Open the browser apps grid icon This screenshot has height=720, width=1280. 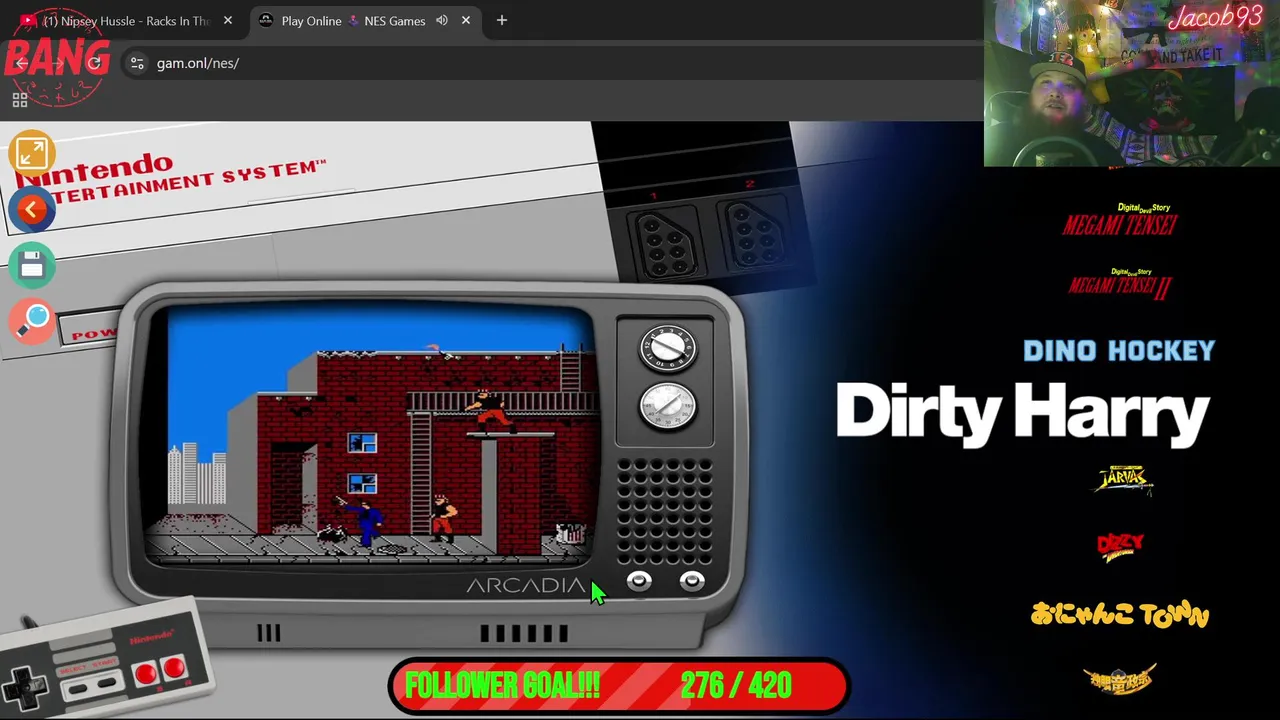point(20,100)
